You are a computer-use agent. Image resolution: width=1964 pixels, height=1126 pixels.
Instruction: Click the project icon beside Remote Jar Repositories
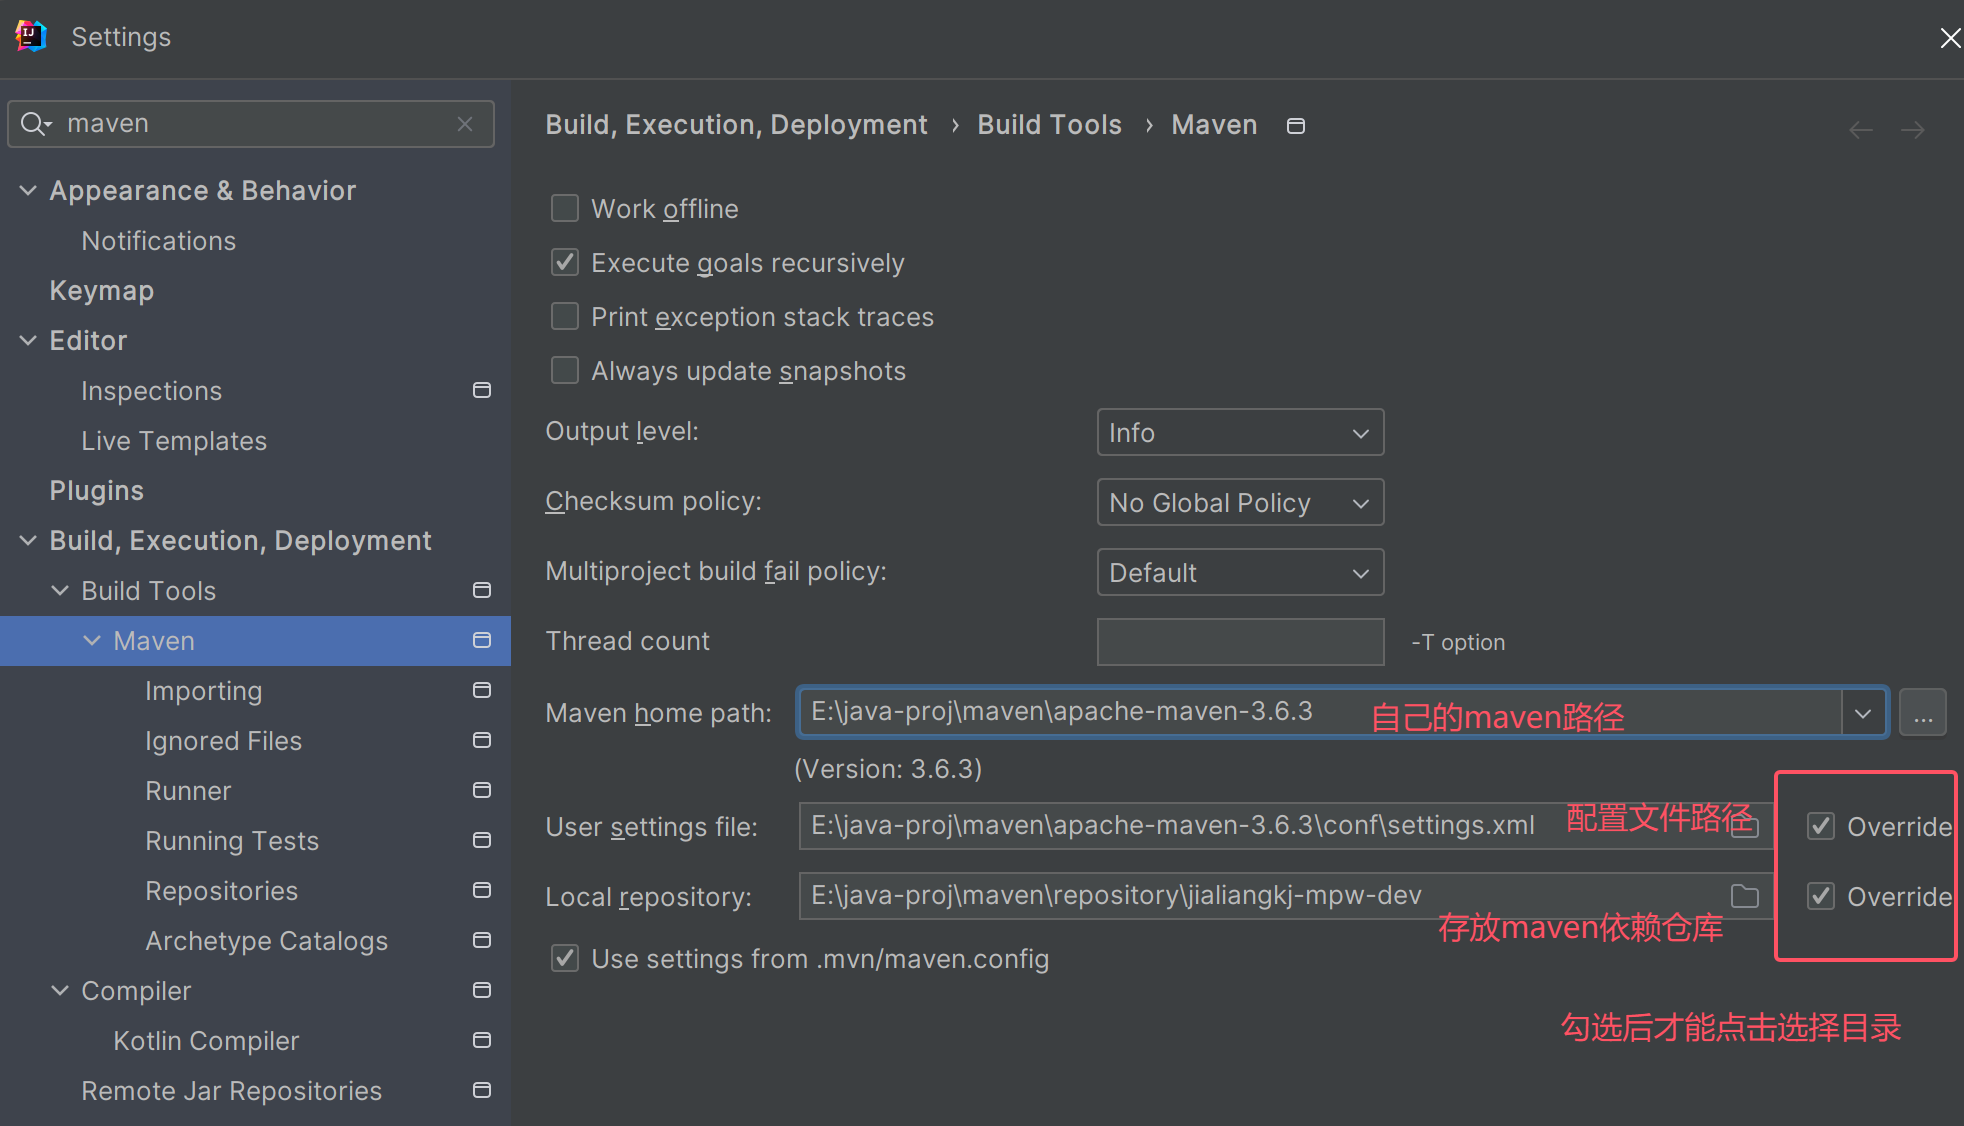pos(482,1090)
